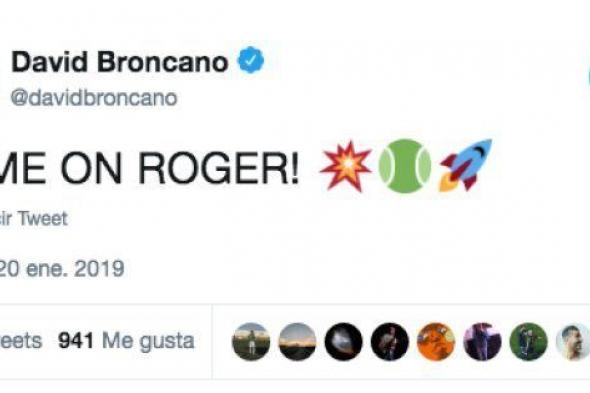Open the orange liker avatar
The height and width of the screenshot is (393, 590).
(436, 342)
